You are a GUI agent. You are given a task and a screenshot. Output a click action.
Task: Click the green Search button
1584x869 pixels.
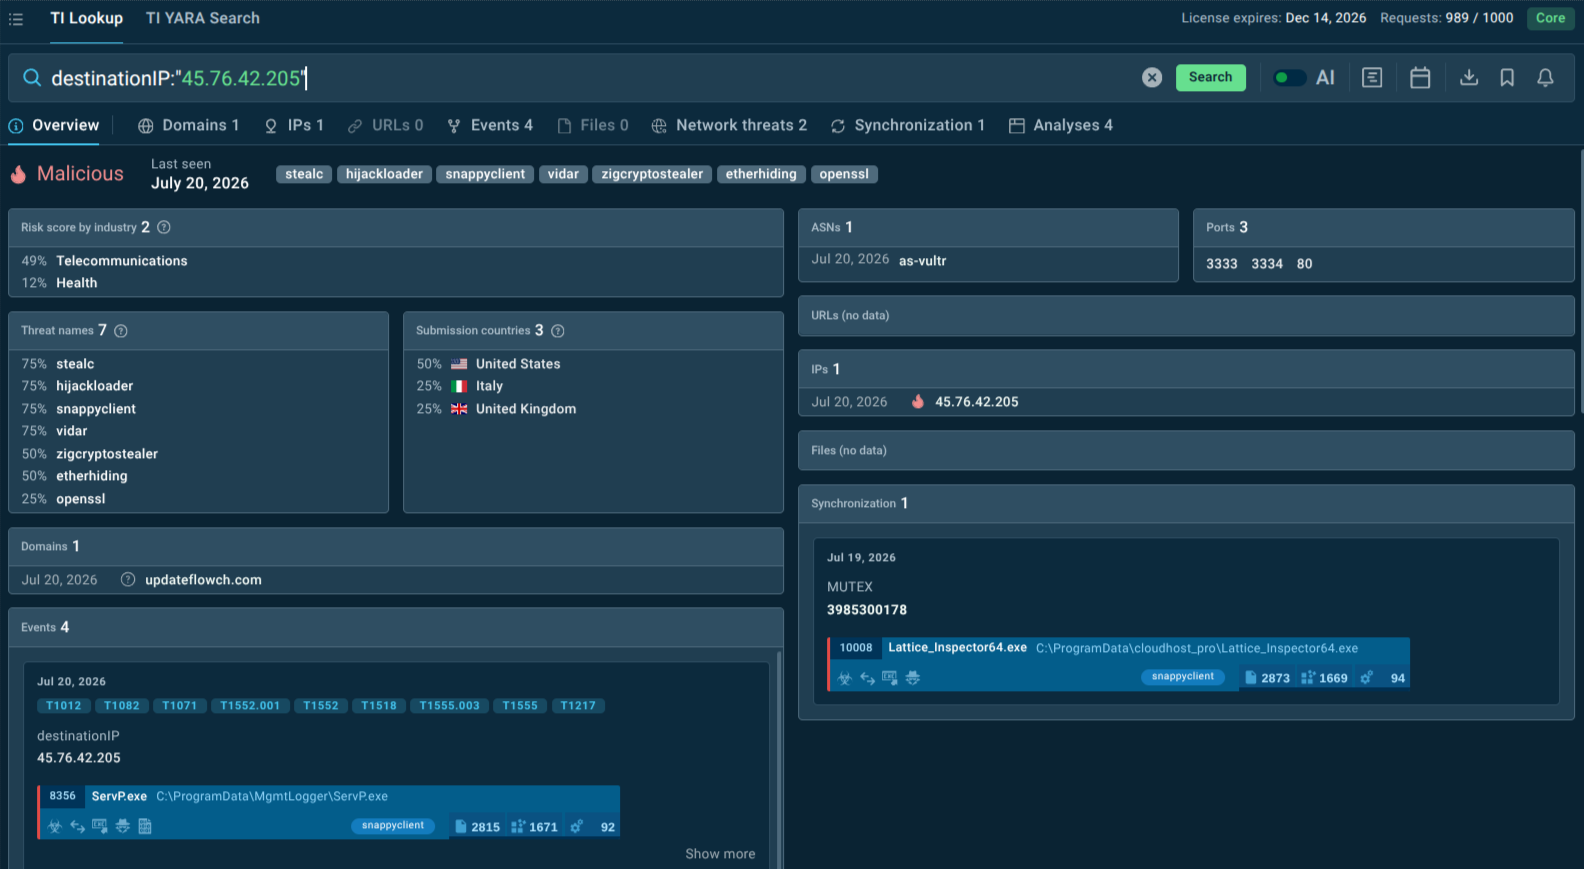[1210, 77]
